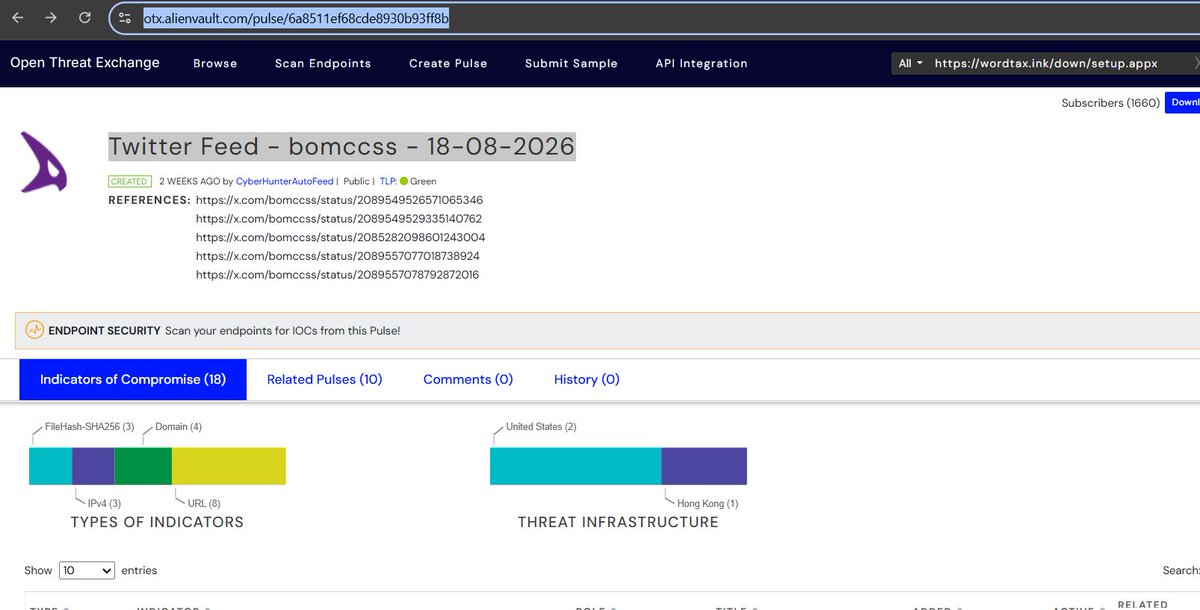Switch to Comments (0) tab
Image resolution: width=1200 pixels, height=610 pixels.
(468, 380)
